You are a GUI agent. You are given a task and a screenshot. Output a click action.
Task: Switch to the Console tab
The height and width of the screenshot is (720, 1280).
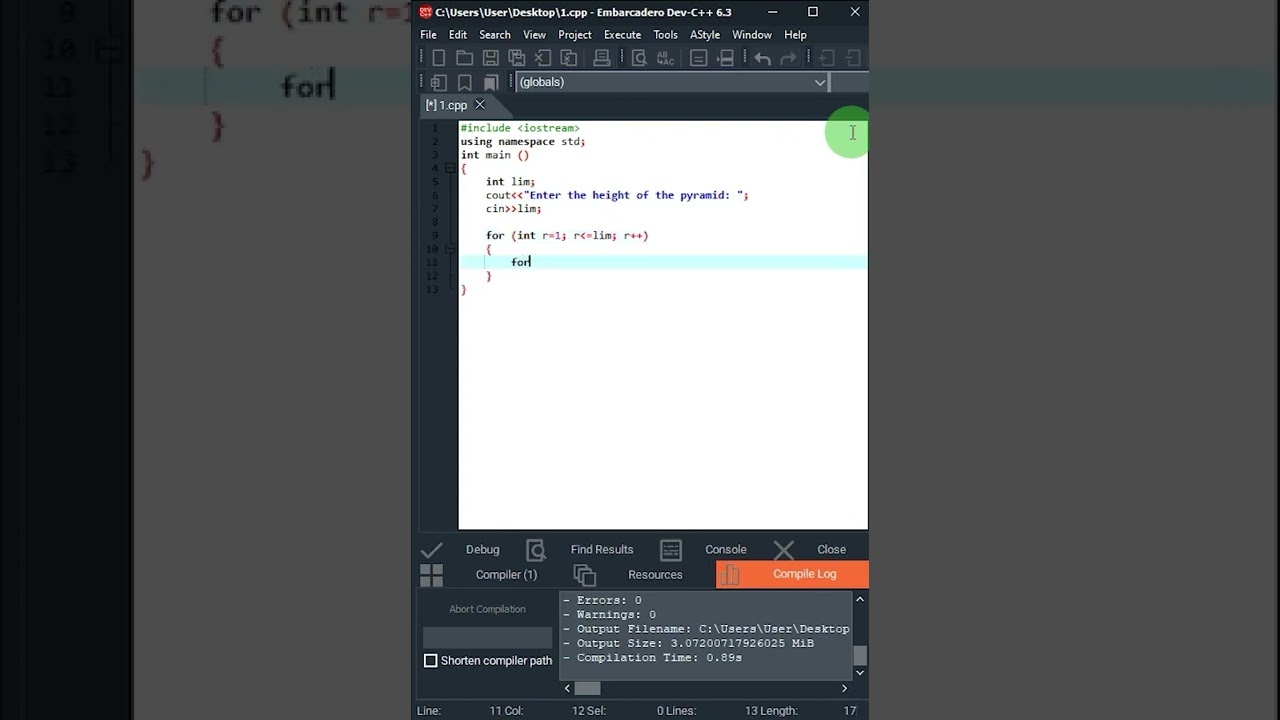click(x=726, y=549)
